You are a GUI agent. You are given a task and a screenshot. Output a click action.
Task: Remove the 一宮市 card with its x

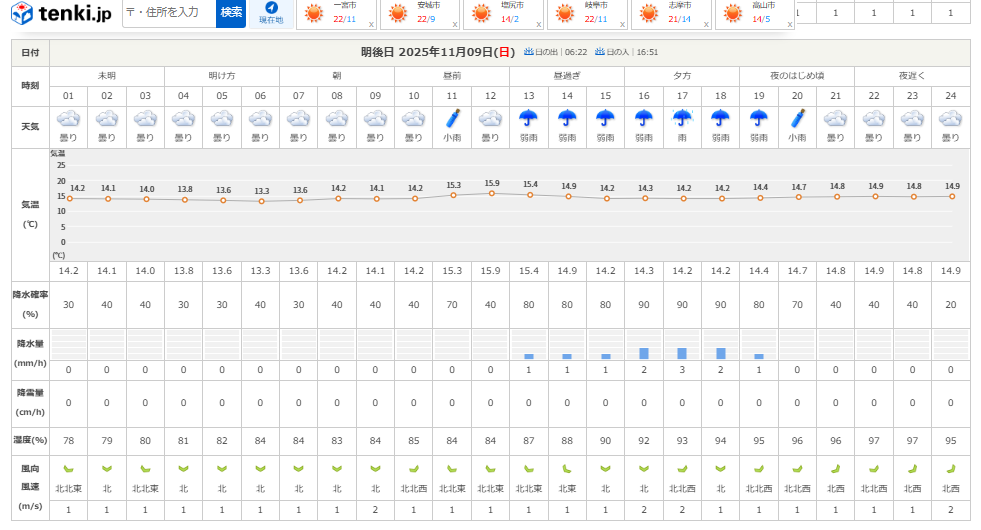[372, 23]
